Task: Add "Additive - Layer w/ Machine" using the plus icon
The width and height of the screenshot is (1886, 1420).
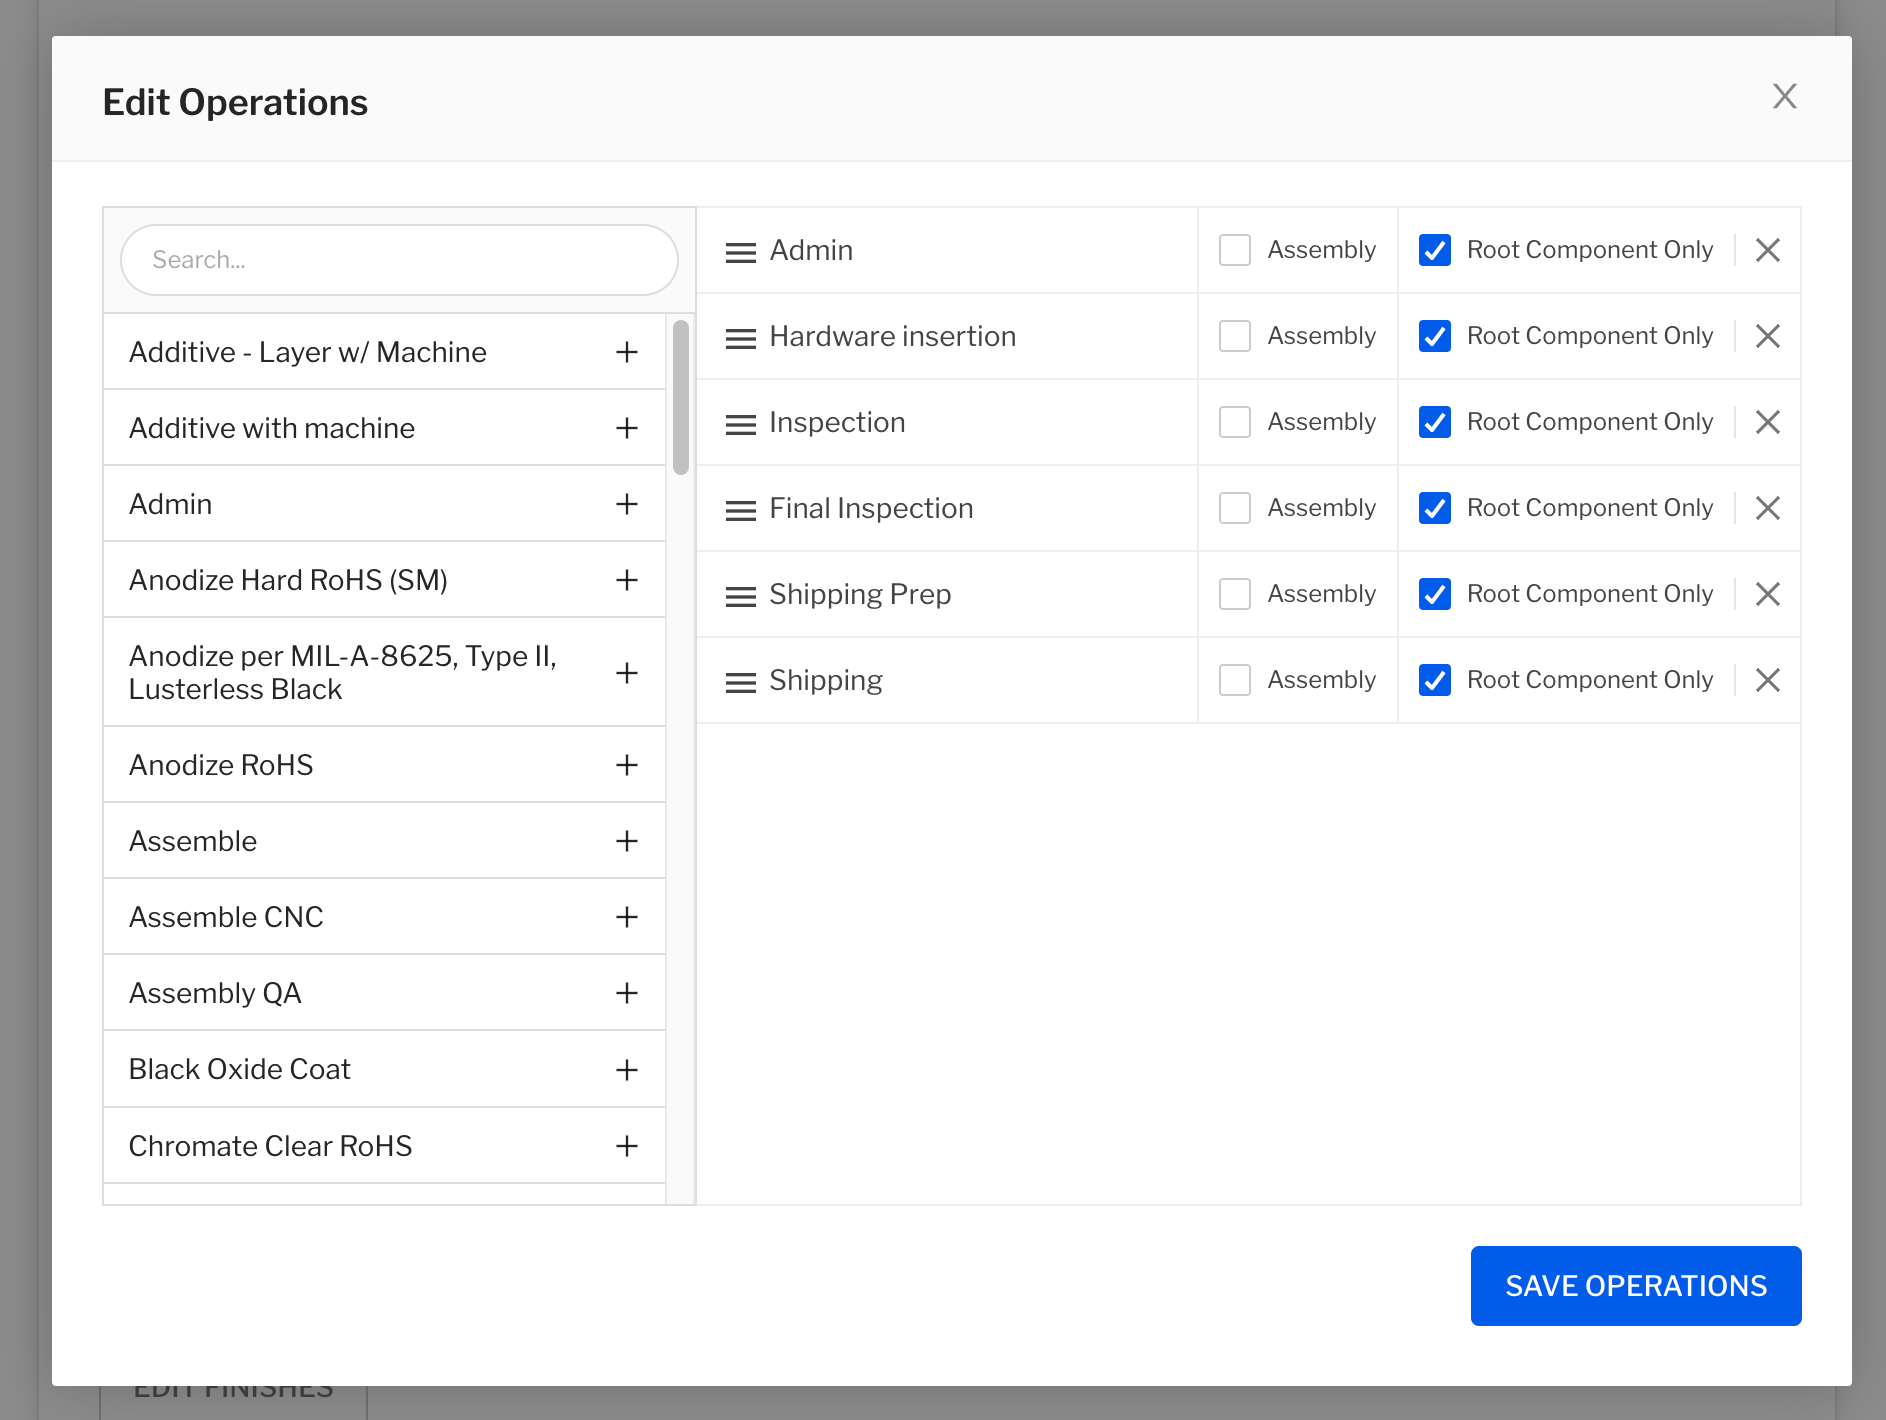Action: 627,352
